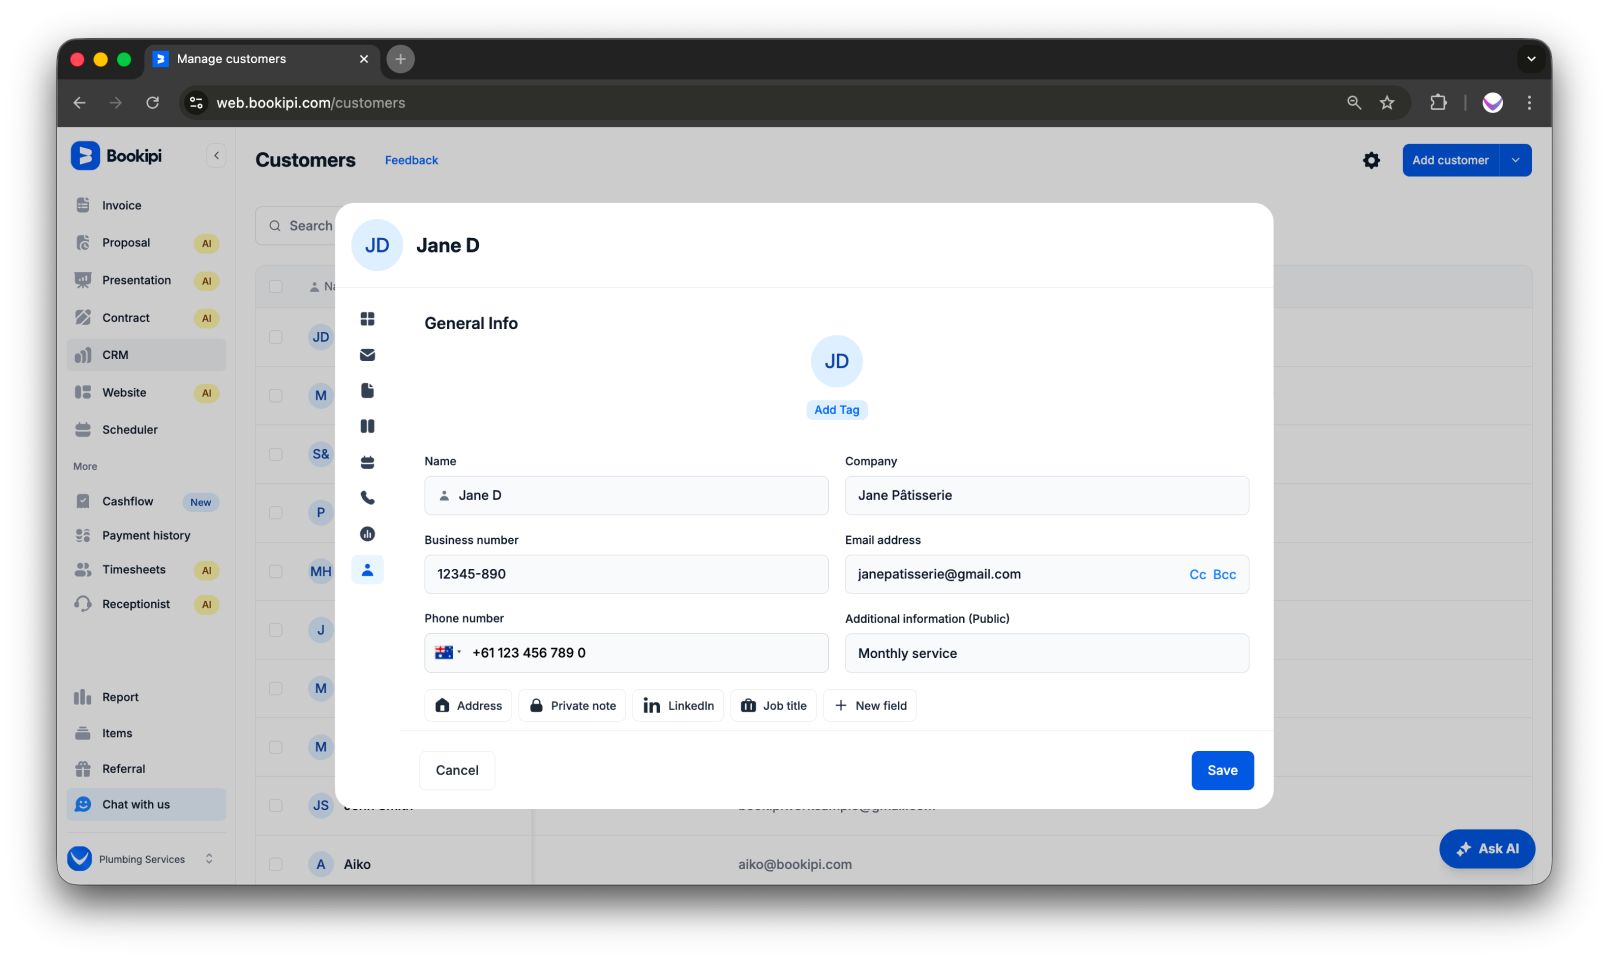Click the email icon in the modal sidebar
The image size is (1609, 960).
pos(368,355)
